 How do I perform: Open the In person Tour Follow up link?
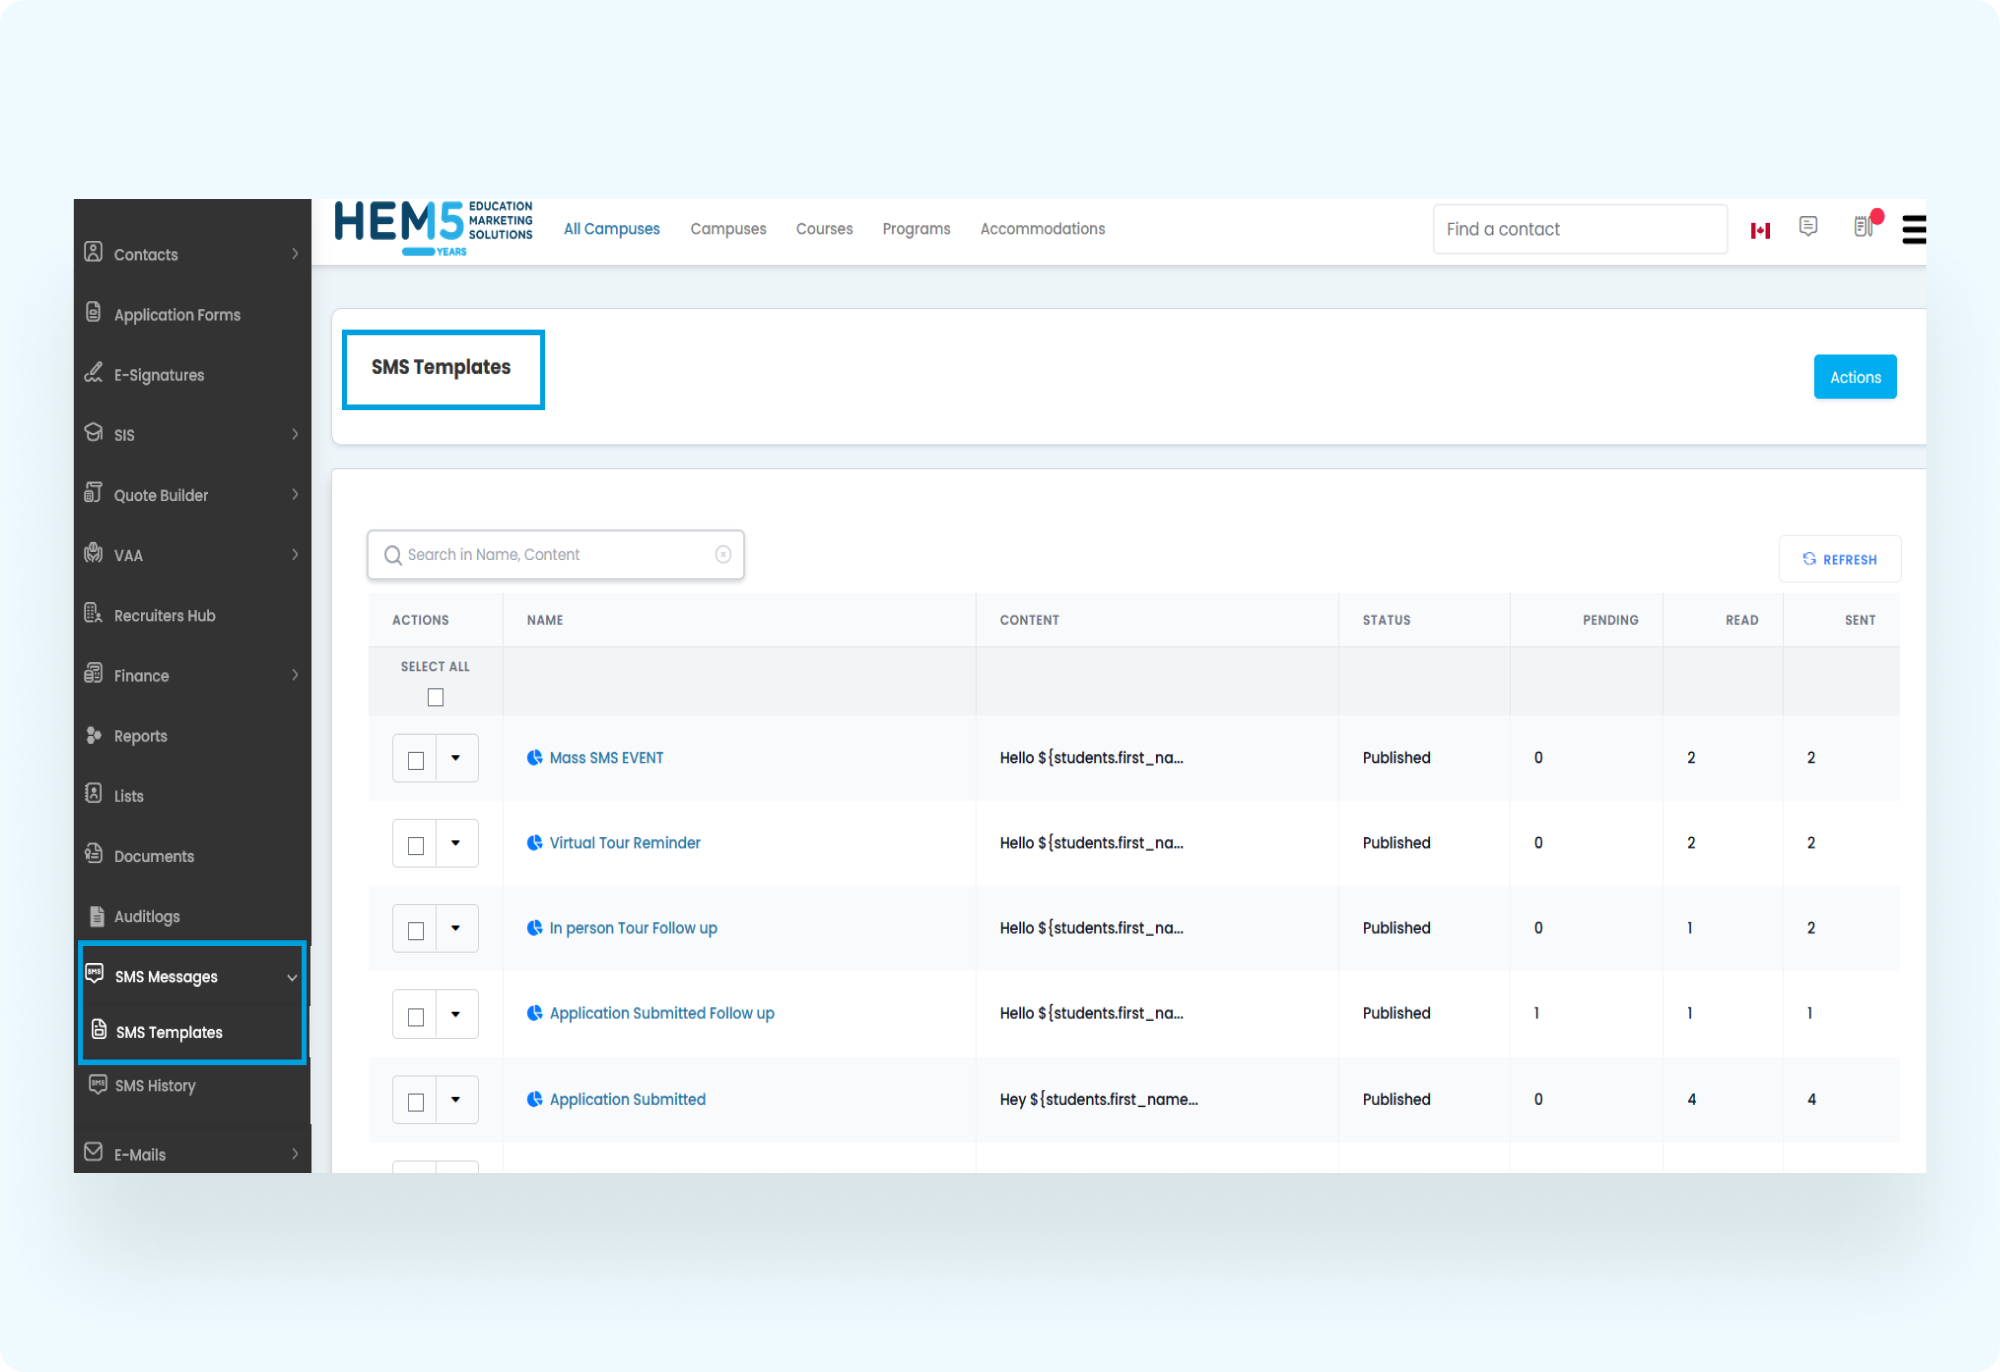coord(633,928)
